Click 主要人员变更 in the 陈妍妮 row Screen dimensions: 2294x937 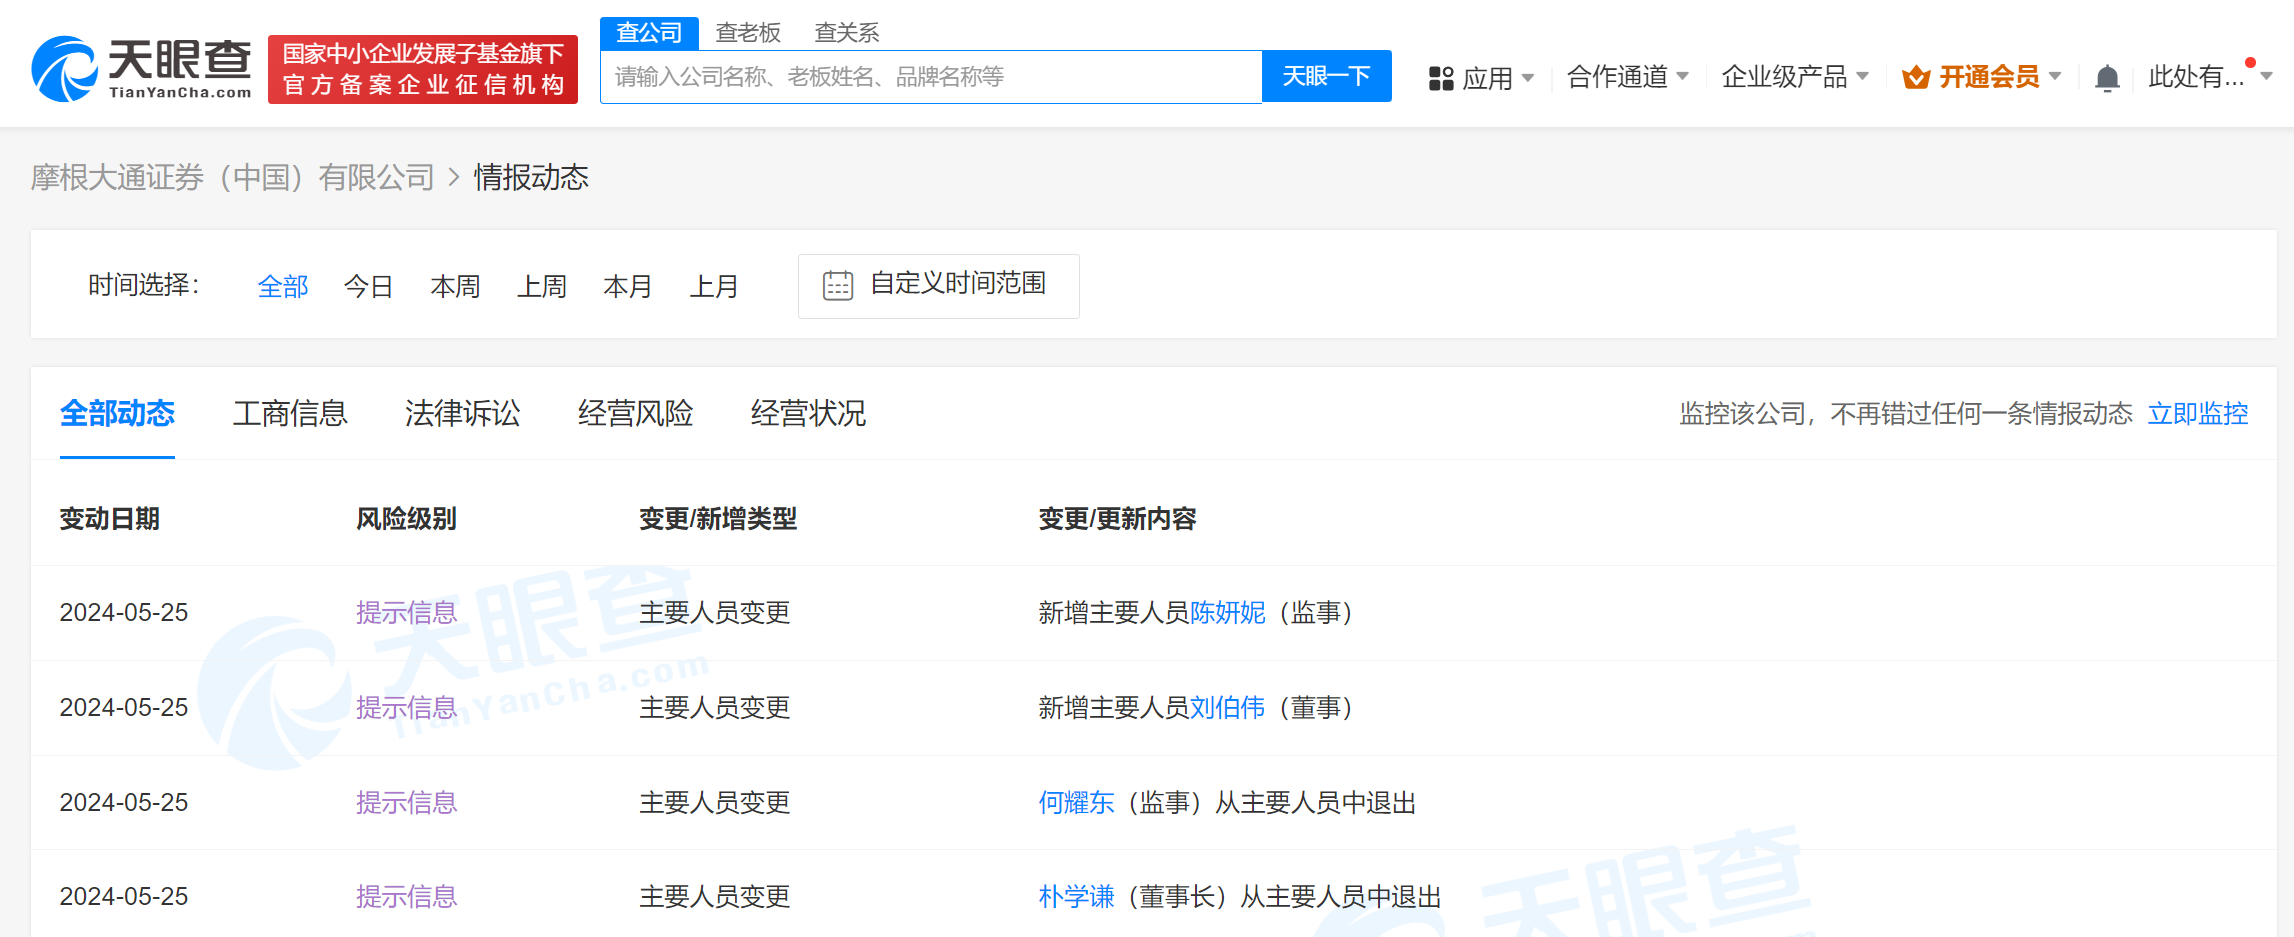pyautogui.click(x=715, y=613)
